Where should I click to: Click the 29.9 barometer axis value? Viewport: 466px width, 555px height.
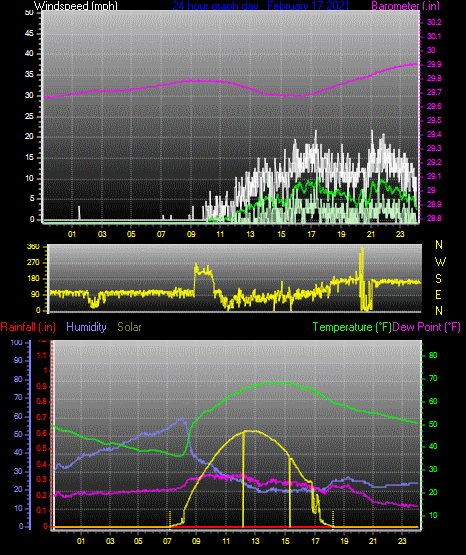pos(434,64)
